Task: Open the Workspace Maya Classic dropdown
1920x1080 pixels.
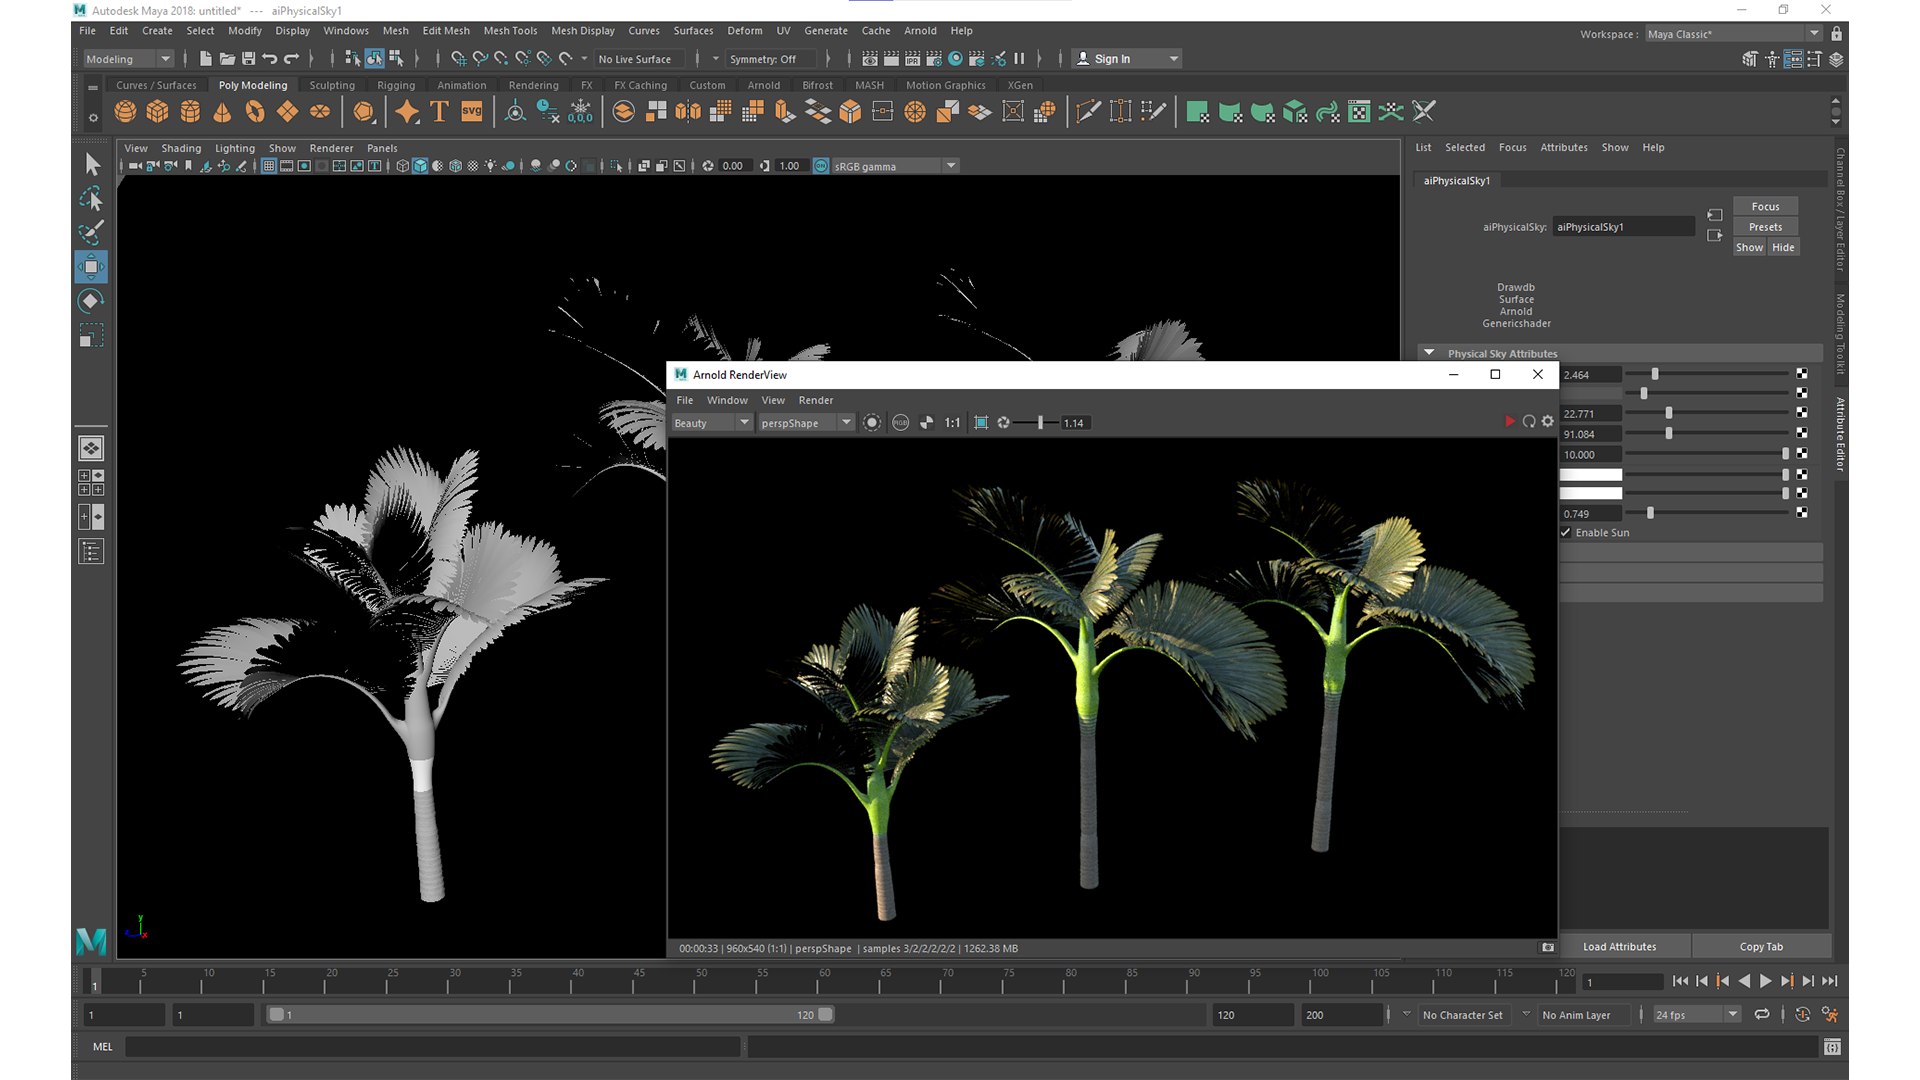Action: pos(1733,34)
